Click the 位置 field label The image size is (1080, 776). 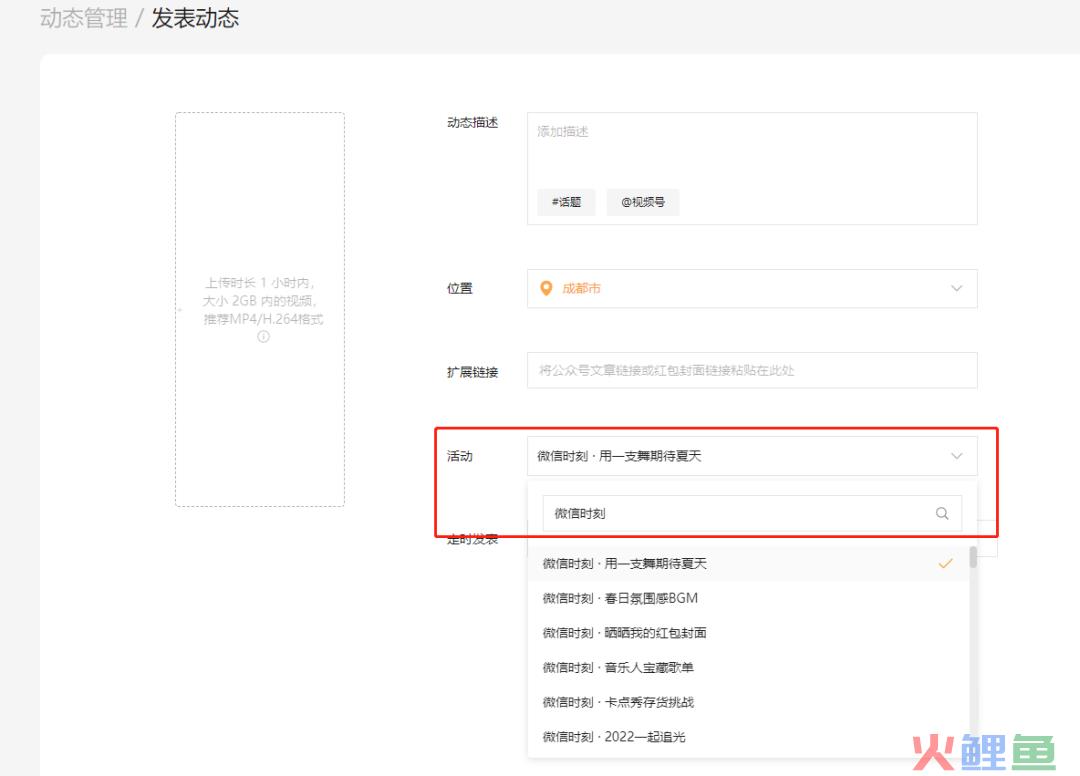[459, 289]
